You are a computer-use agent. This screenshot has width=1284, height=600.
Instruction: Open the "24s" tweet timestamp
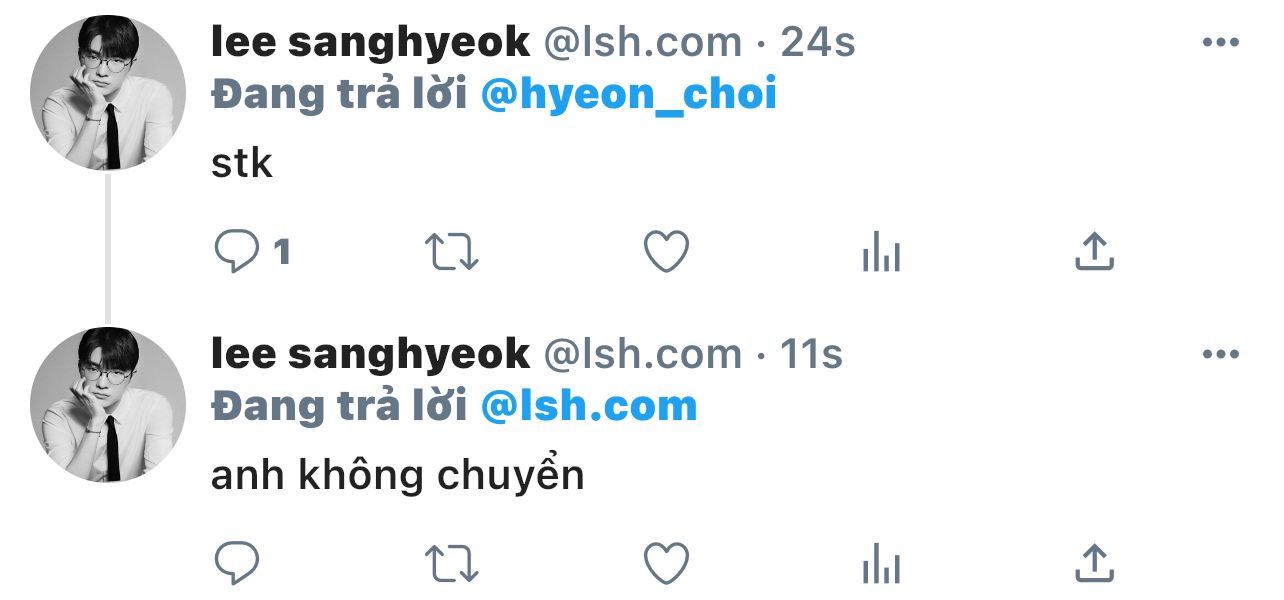[x=818, y=43]
